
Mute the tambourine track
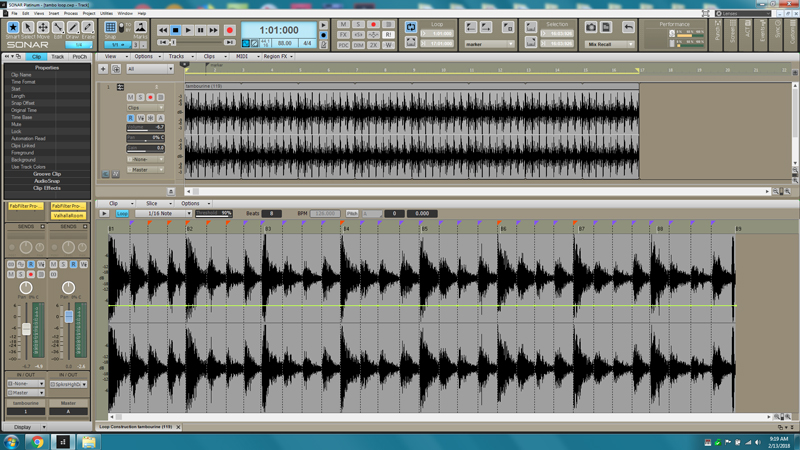tap(131, 98)
